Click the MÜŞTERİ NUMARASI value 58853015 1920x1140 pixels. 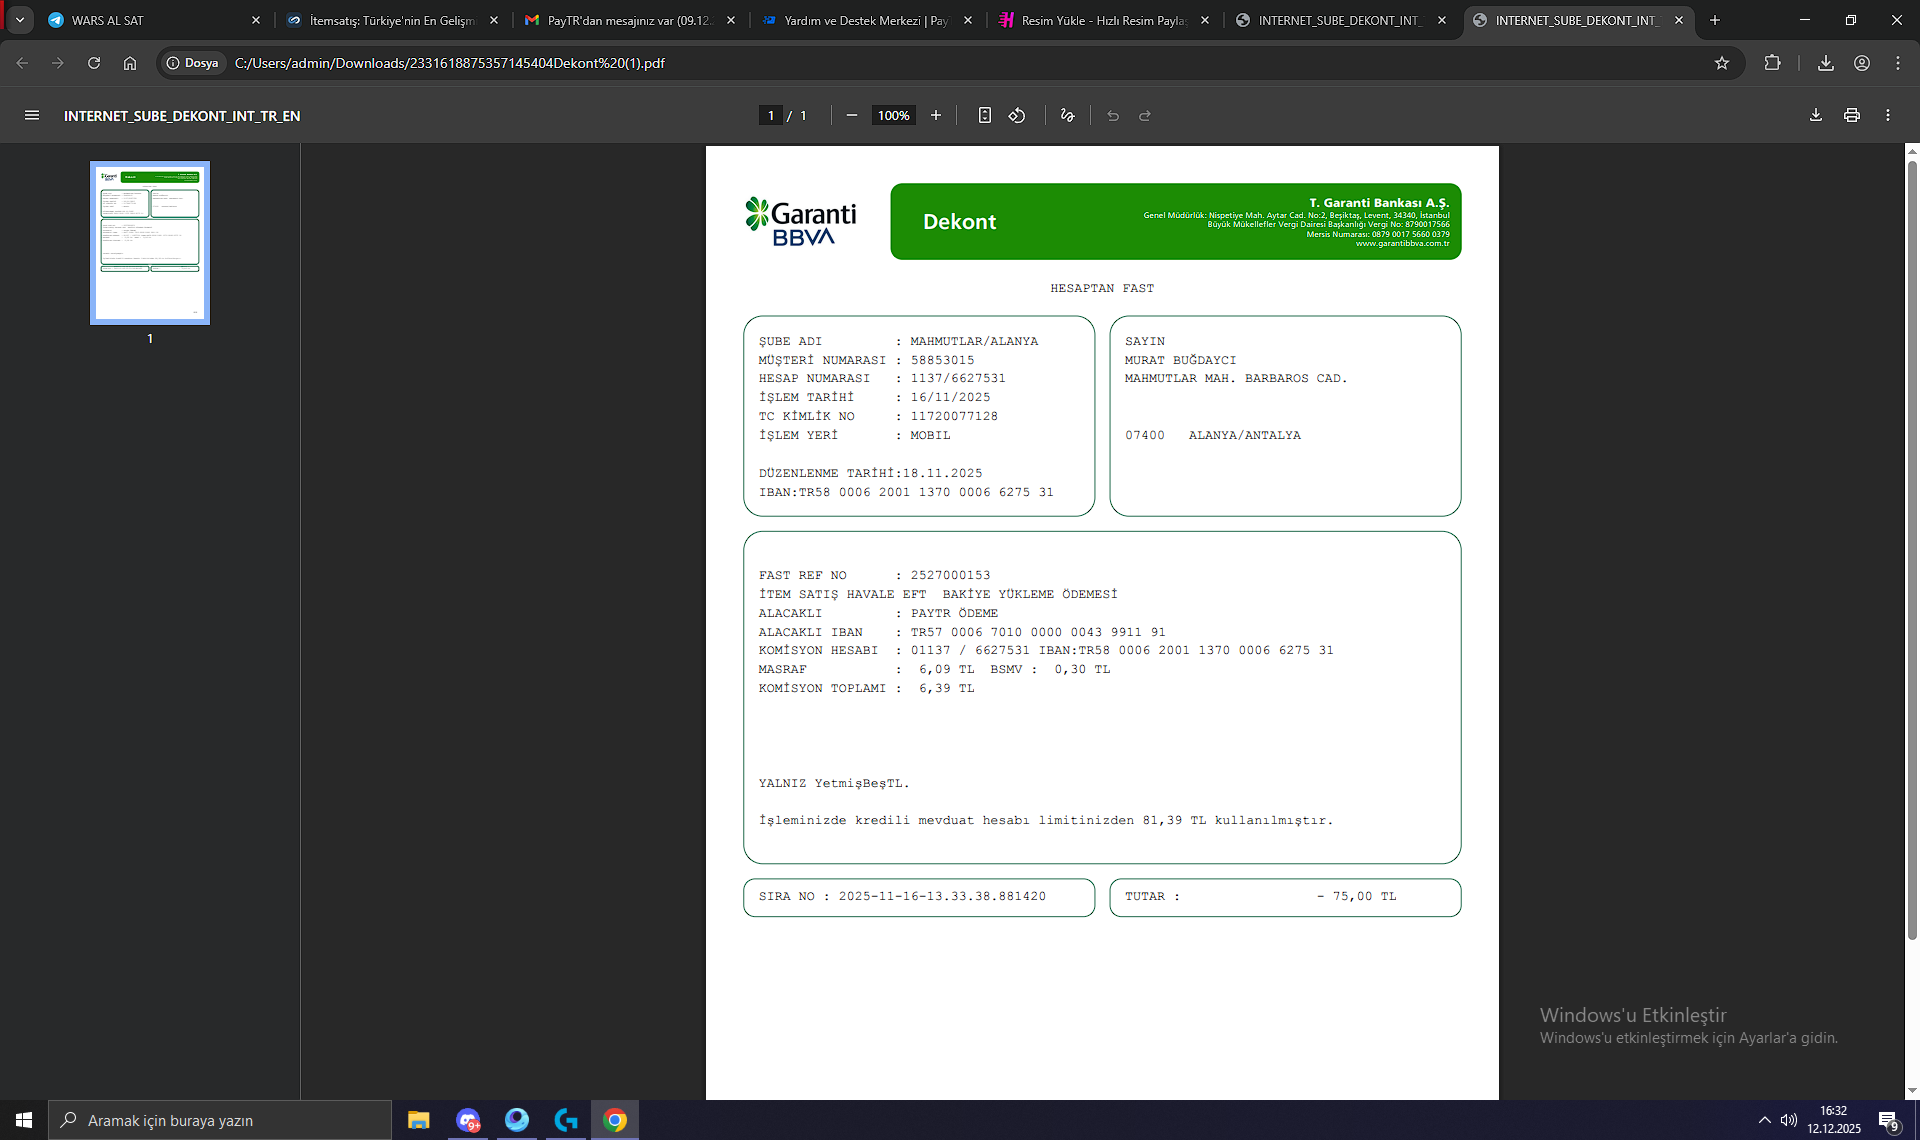pyautogui.click(x=942, y=360)
